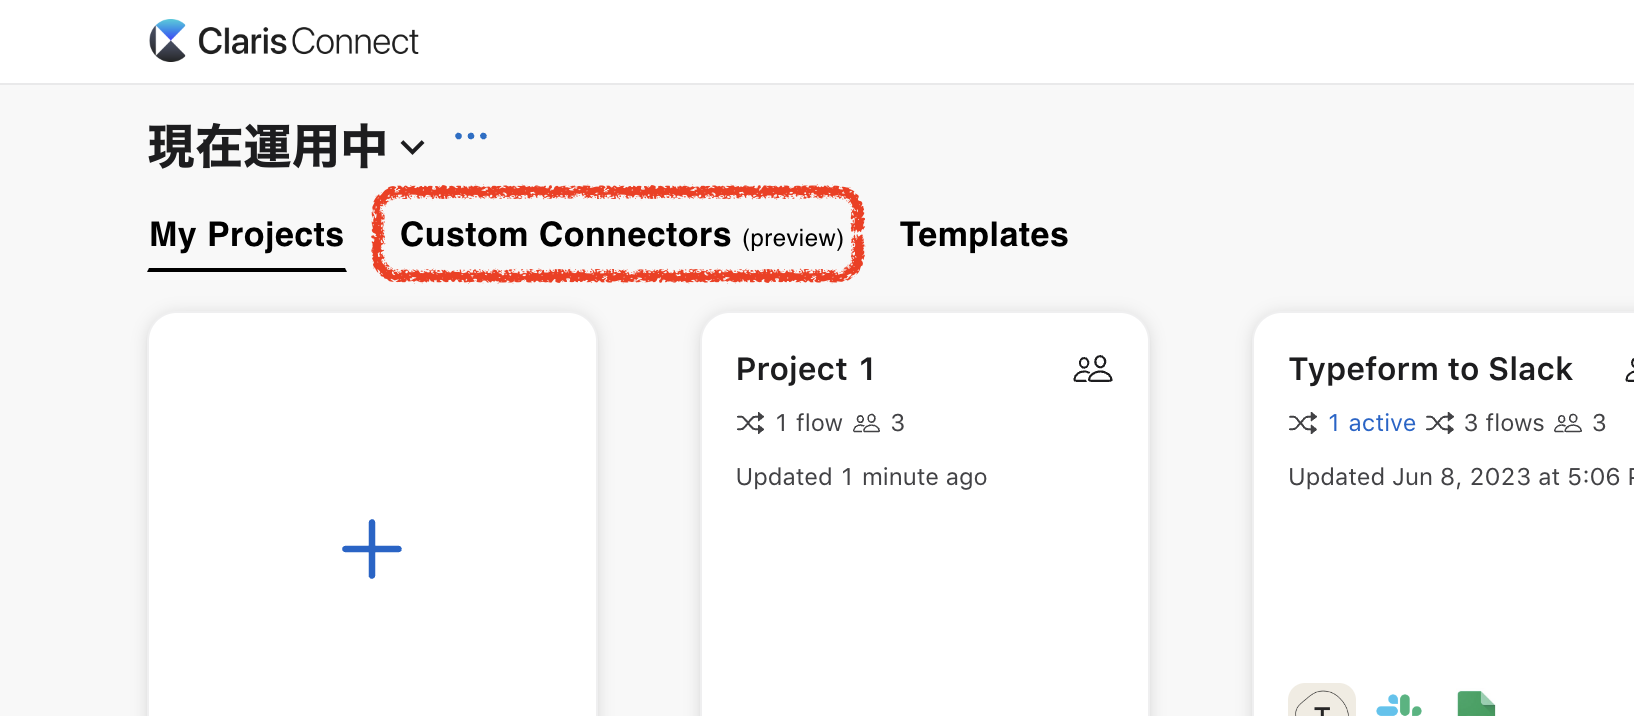The image size is (1634, 716).
Task: Click the Claris Connect logo icon
Action: pyautogui.click(x=168, y=41)
